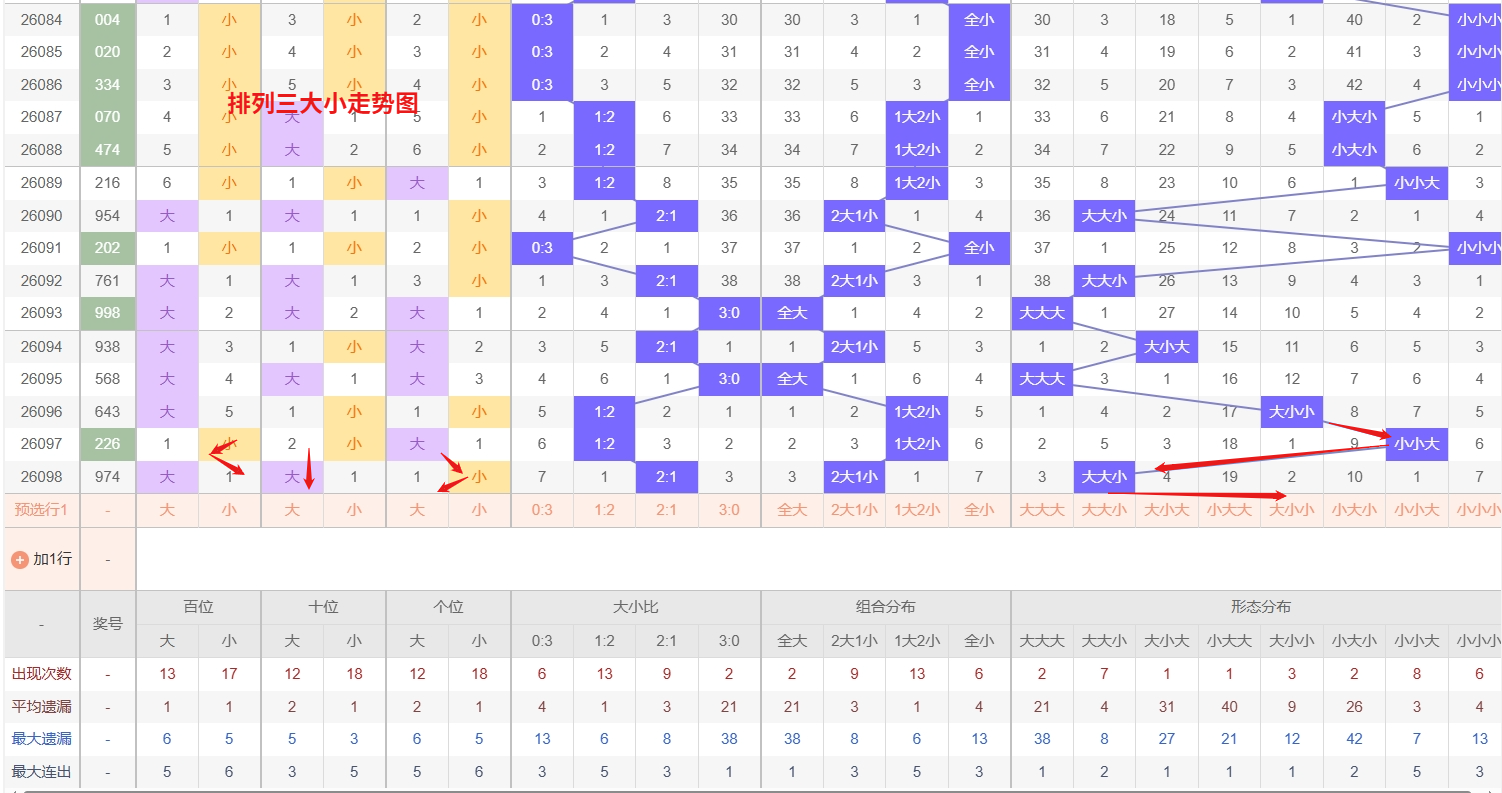Toggle 大大小 in the 预选行1 row
1502x793 pixels.
1104,510
